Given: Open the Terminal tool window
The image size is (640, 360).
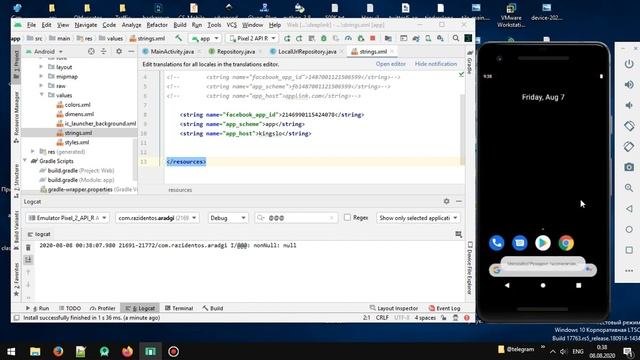Looking at the screenshot, I should [179, 308].
